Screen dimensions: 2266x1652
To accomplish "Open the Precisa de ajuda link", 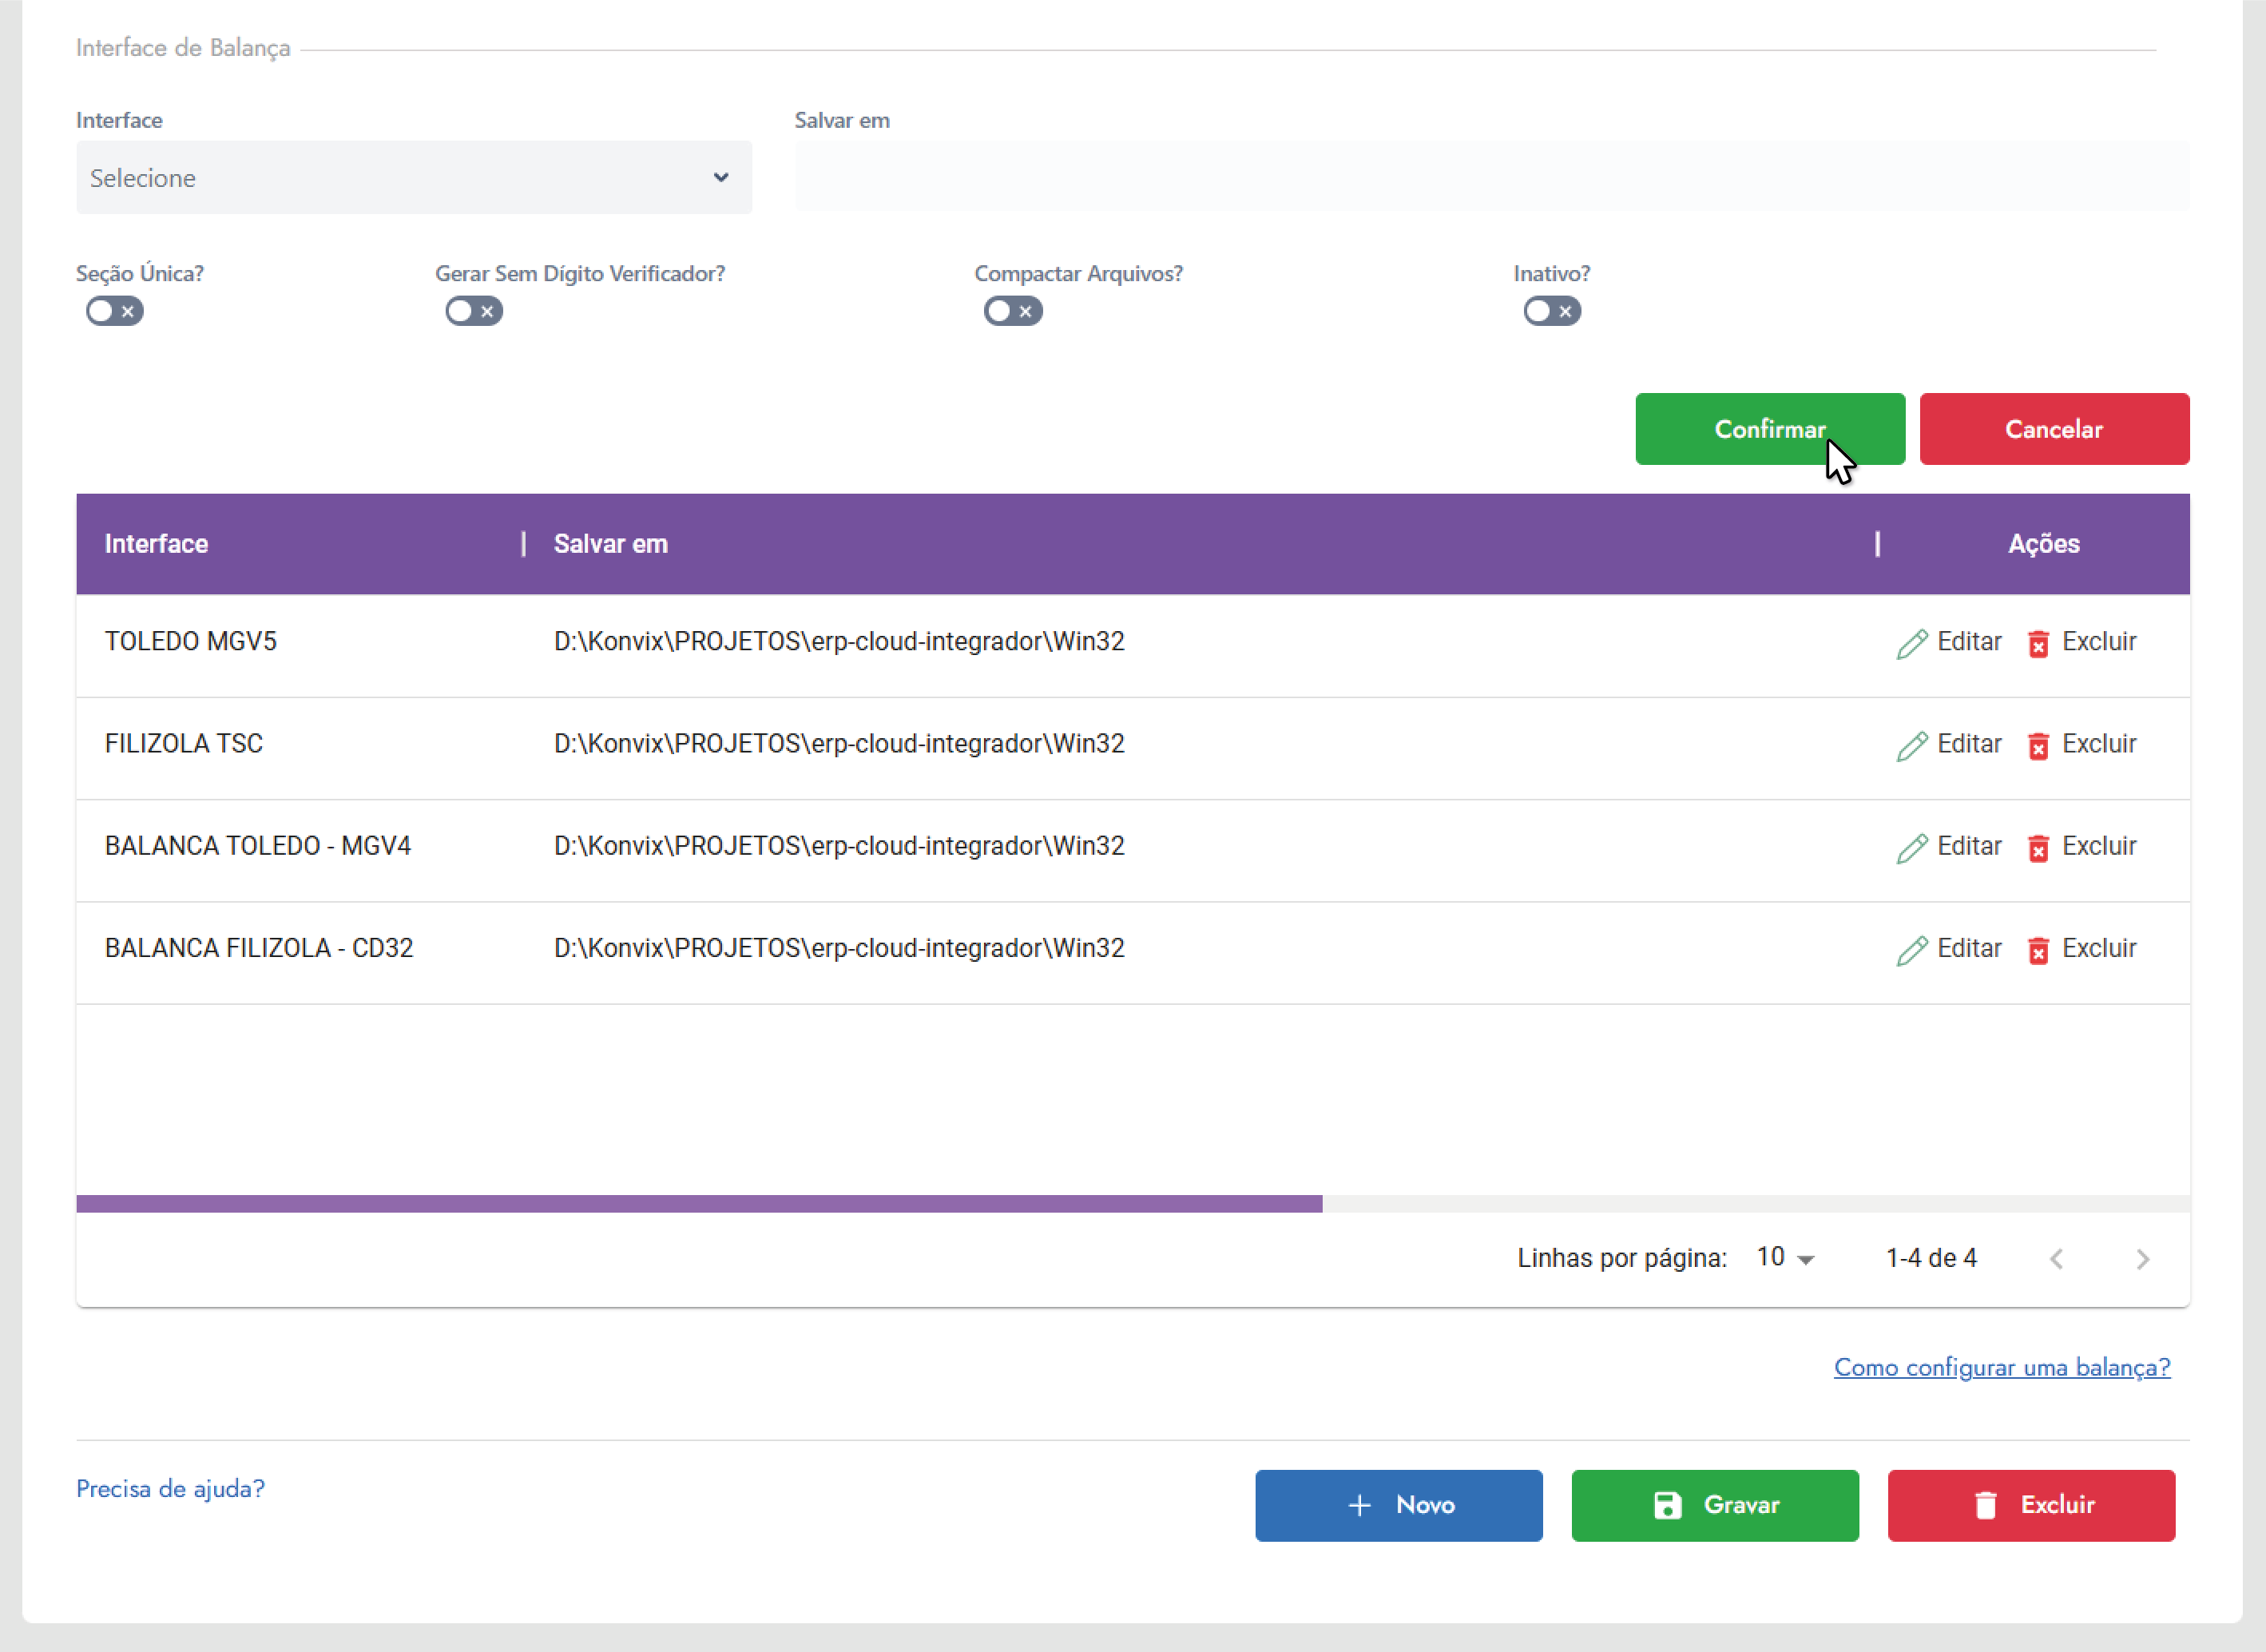I will (x=170, y=1489).
